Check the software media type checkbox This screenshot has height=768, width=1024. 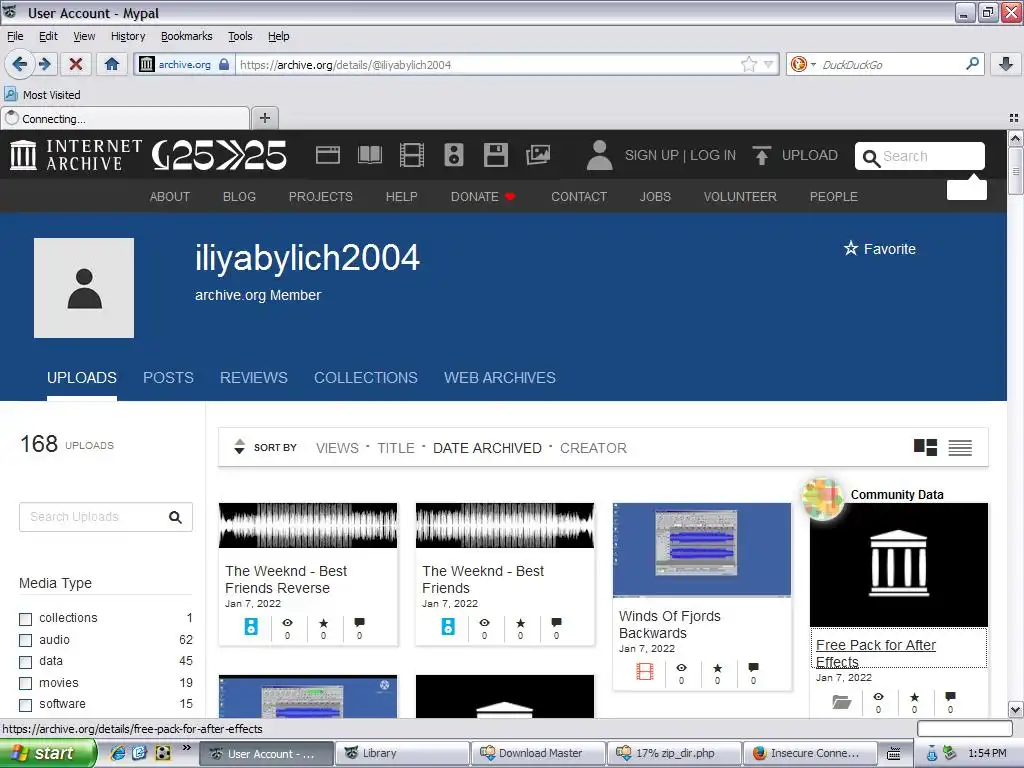pyautogui.click(x=25, y=705)
